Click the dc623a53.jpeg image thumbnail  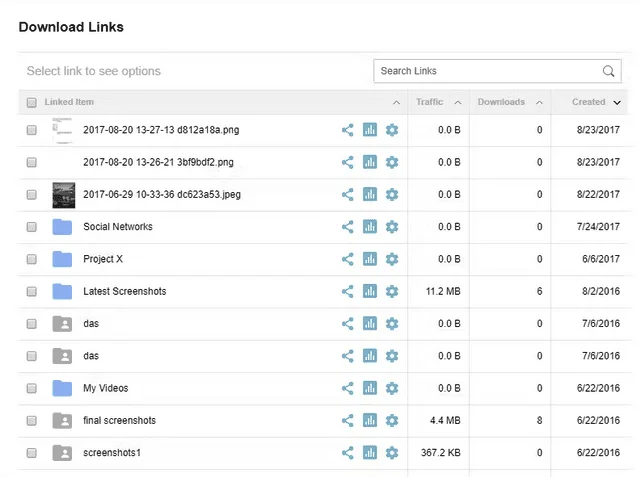click(64, 195)
